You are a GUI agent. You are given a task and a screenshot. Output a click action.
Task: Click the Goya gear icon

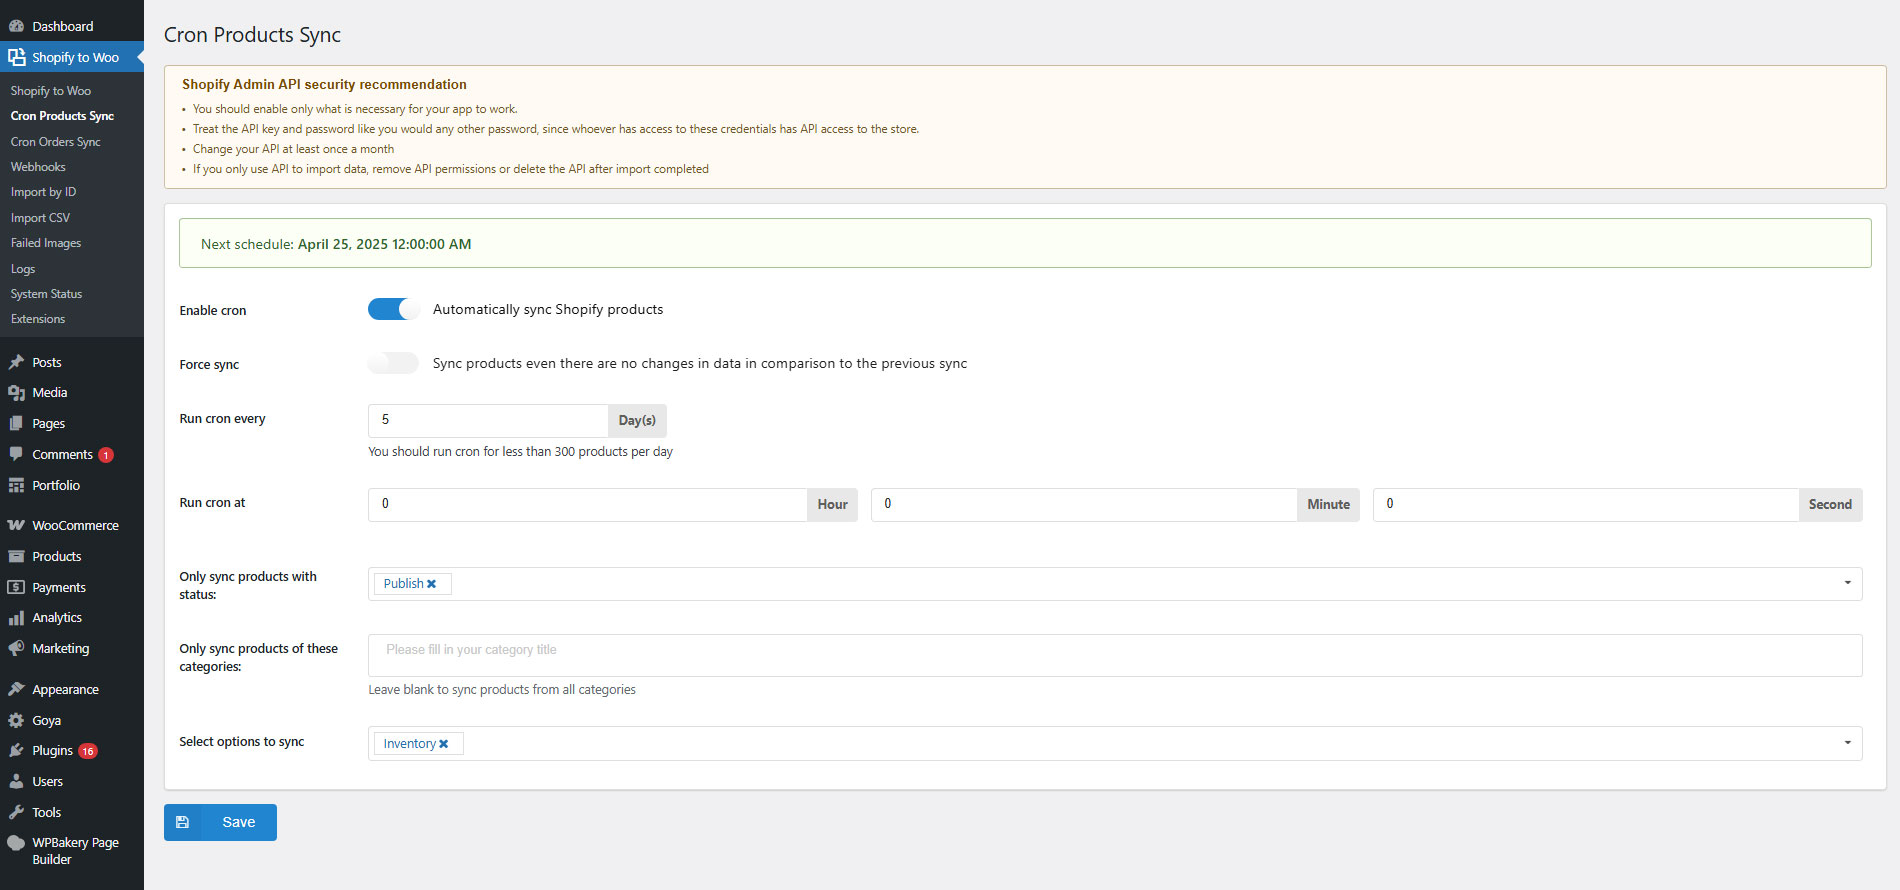click(16, 720)
